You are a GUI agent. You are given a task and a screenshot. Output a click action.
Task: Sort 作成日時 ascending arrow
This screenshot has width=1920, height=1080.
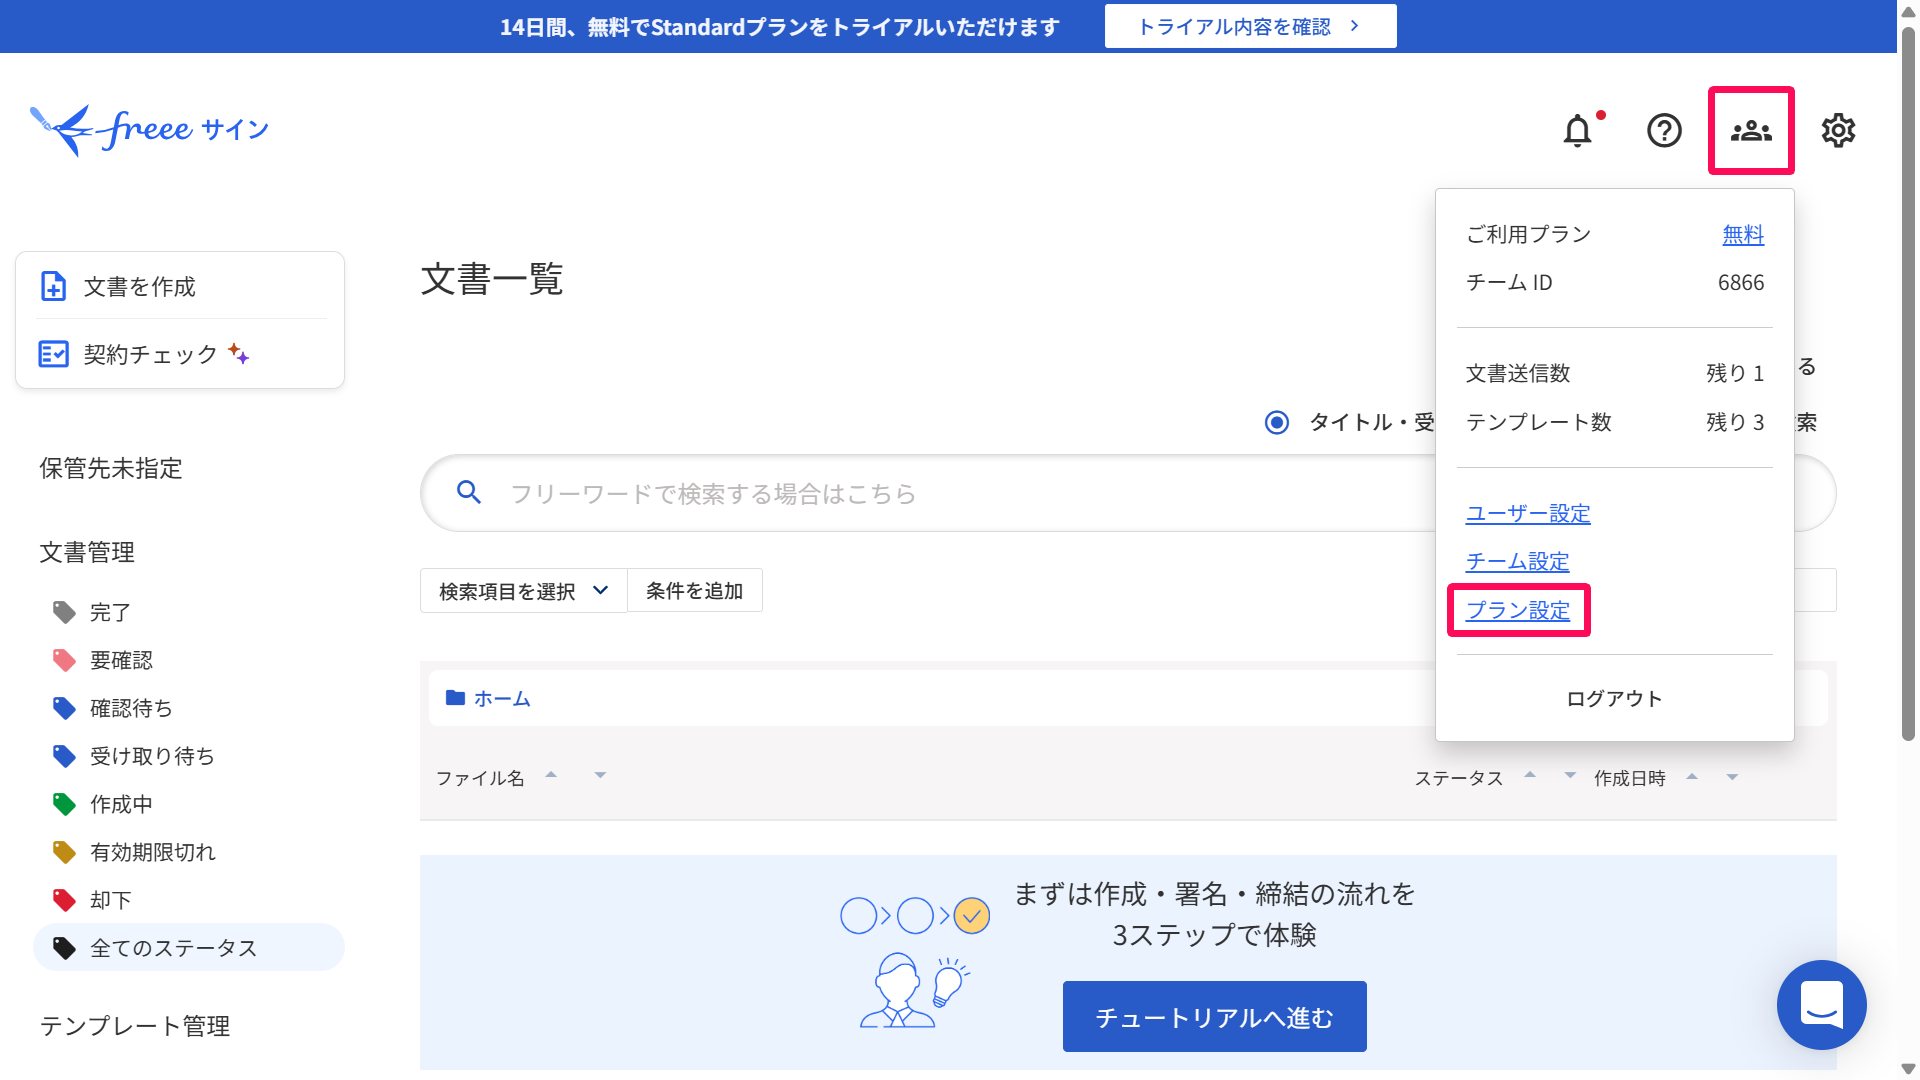(1692, 775)
